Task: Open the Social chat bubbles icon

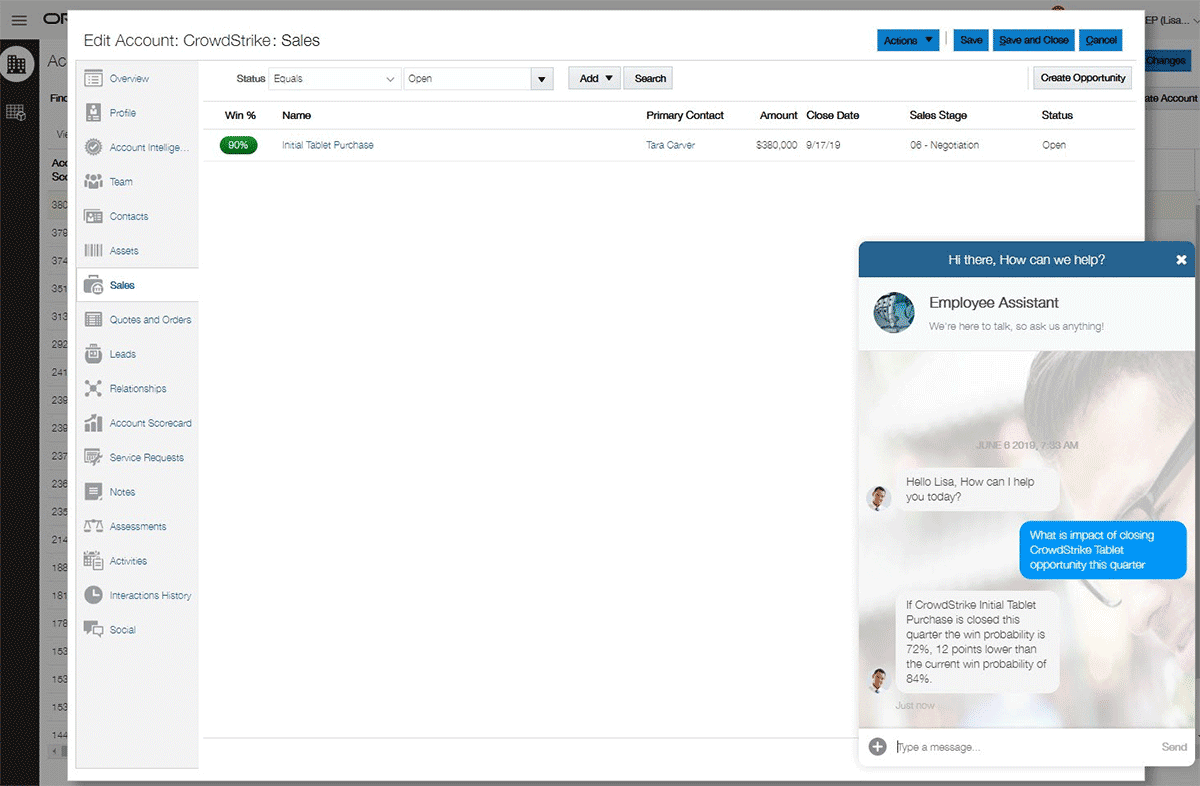Action: click(x=93, y=630)
